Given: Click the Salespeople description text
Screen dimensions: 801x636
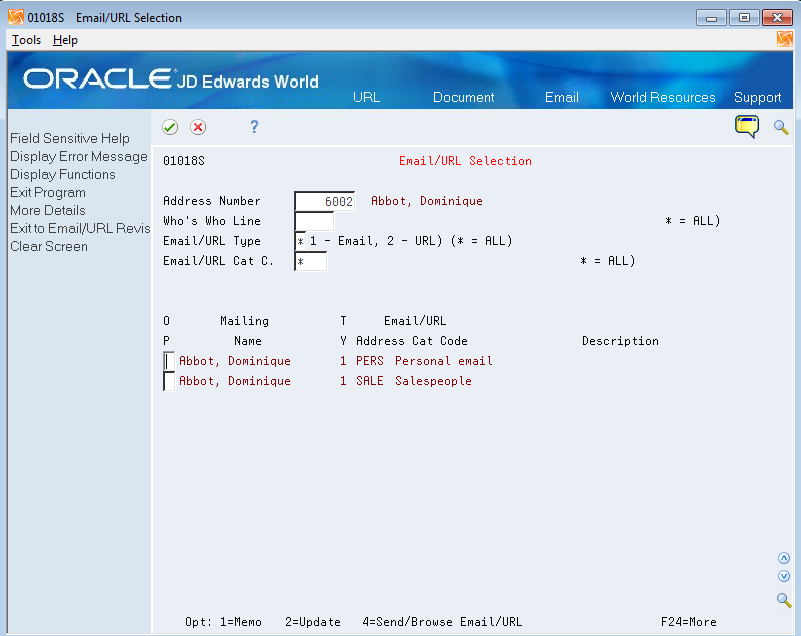Looking at the screenshot, I should [433, 381].
